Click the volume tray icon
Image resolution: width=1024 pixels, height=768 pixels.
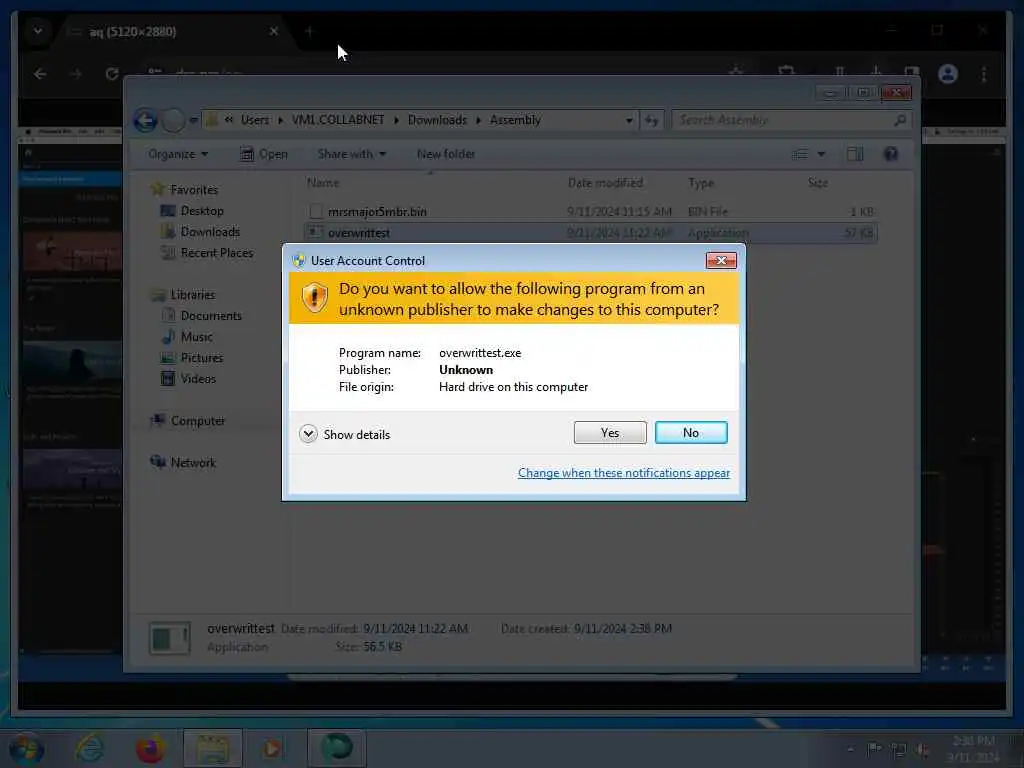922,750
